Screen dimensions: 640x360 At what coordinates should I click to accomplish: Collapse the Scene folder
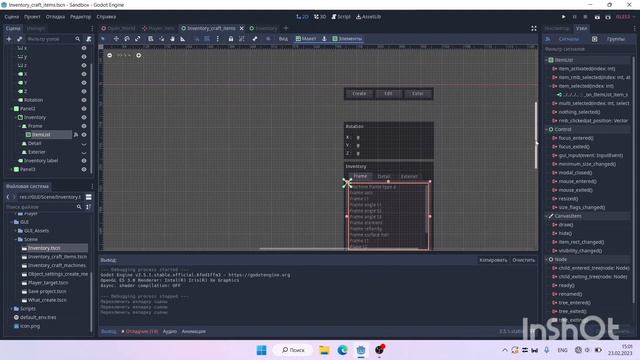(x=16, y=239)
